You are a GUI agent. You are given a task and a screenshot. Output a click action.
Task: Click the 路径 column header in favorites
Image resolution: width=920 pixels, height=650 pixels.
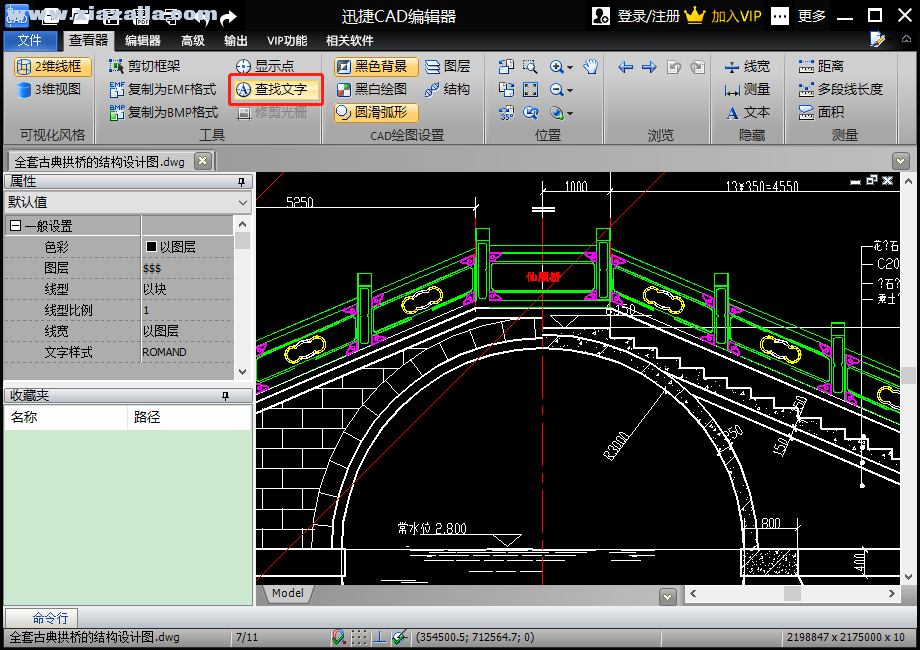(x=190, y=417)
